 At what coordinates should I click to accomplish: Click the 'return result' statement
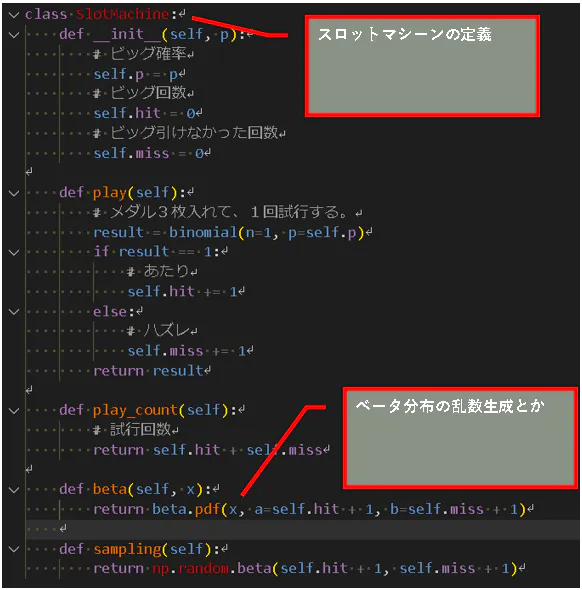pyautogui.click(x=148, y=371)
